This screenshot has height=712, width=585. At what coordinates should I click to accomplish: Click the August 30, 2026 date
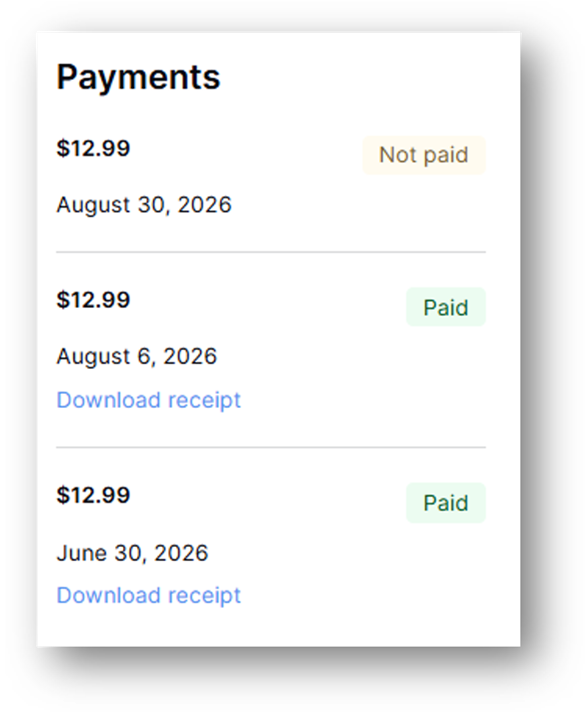[144, 205]
